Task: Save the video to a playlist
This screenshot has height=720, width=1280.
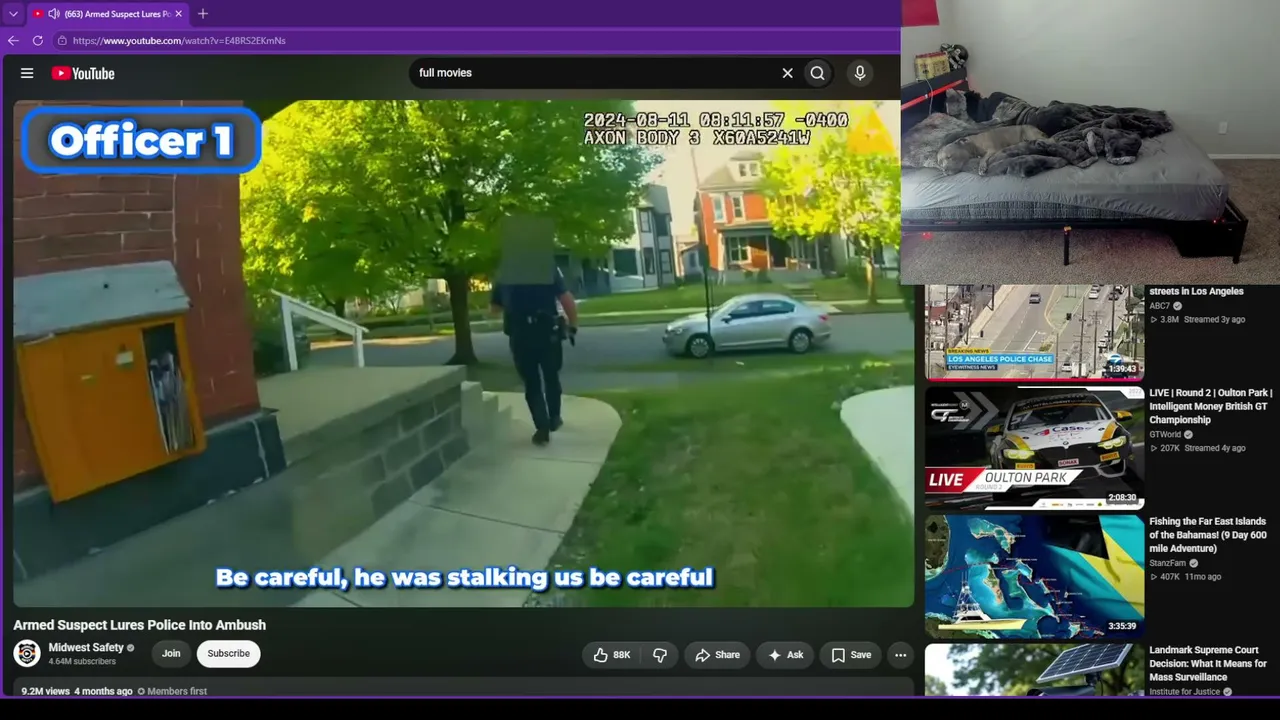Action: click(x=851, y=655)
